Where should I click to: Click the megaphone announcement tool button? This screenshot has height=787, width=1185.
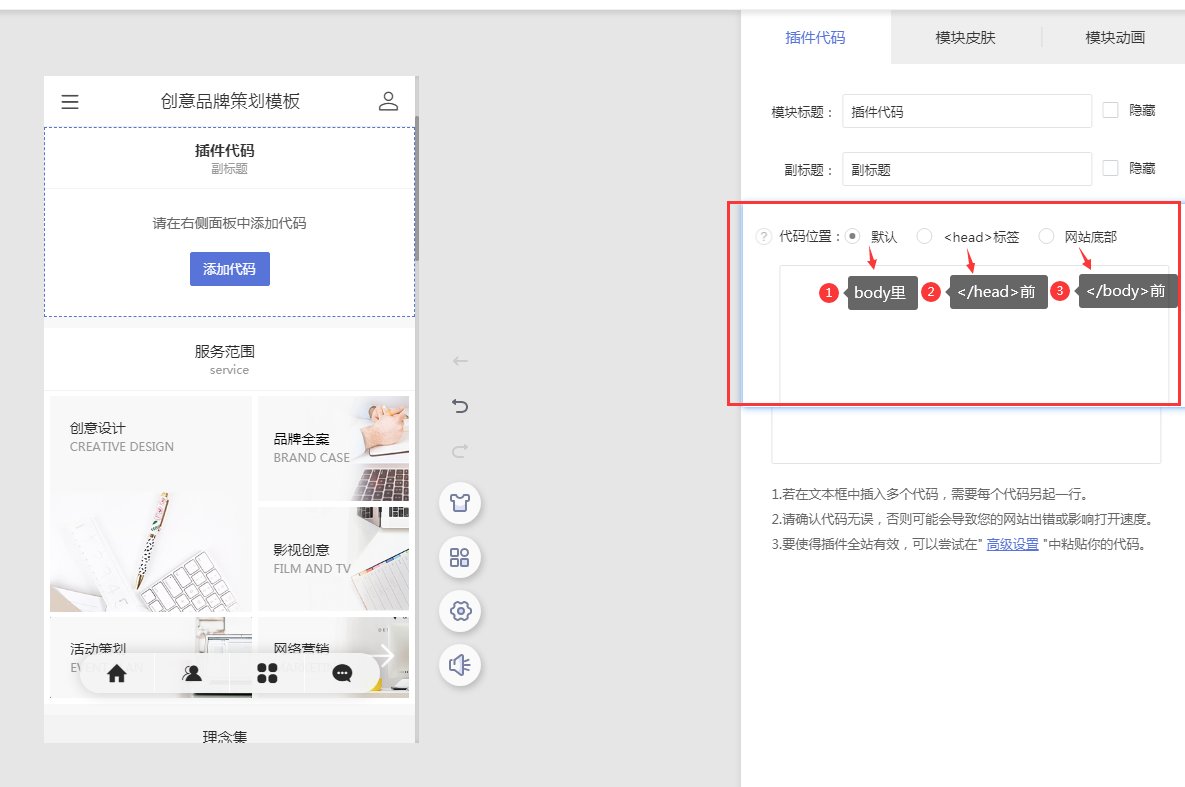460,665
